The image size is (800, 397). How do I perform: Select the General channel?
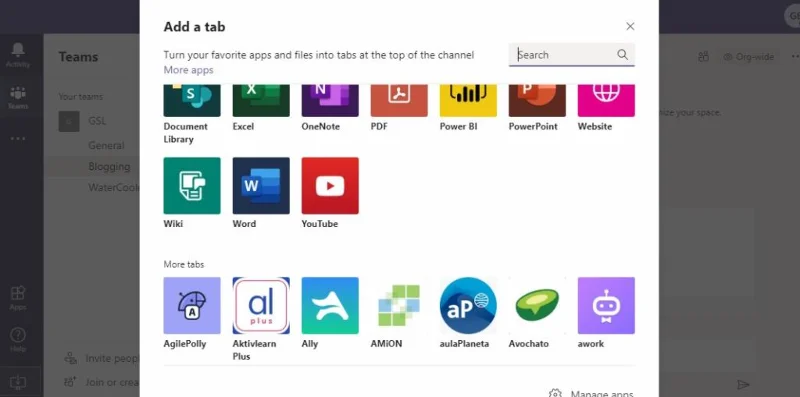106,145
